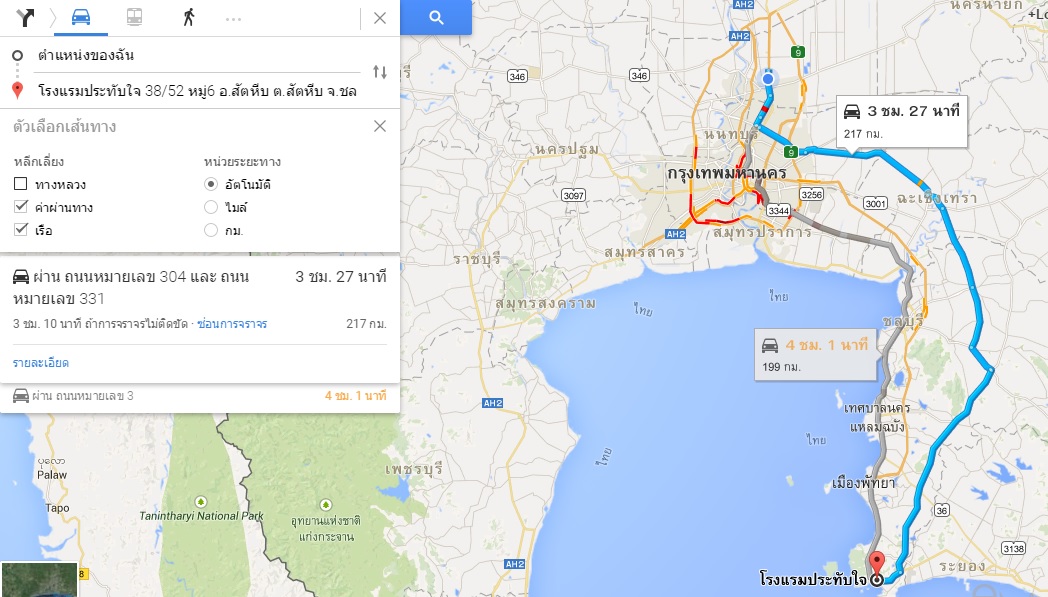Switch to public transit travel mode
Screen dimensions: 1048x597
134,17
